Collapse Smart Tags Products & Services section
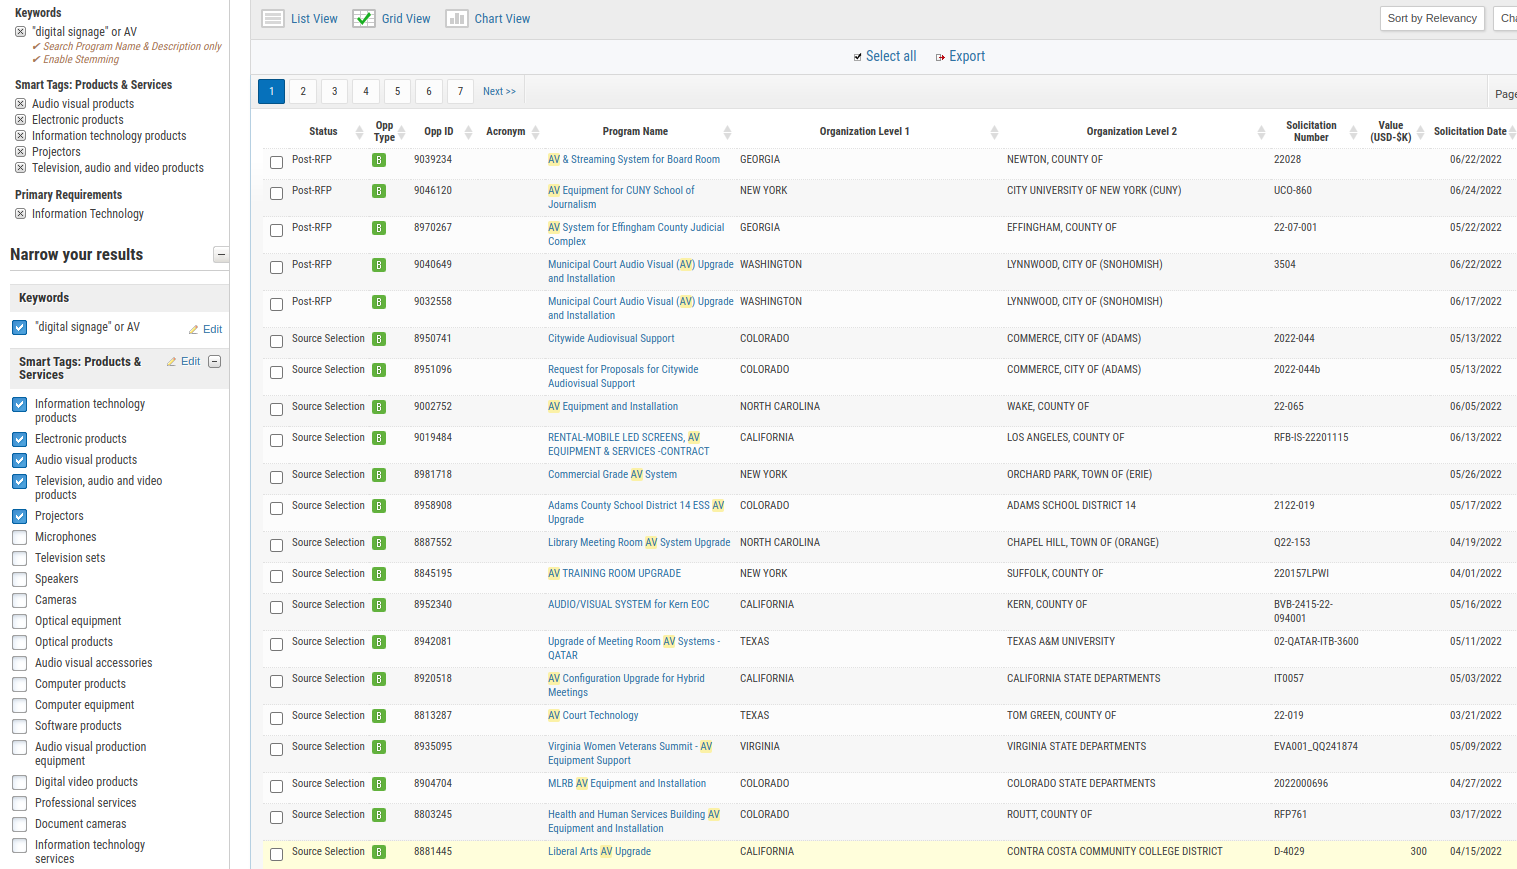Viewport: 1517px width, 869px height. point(214,362)
